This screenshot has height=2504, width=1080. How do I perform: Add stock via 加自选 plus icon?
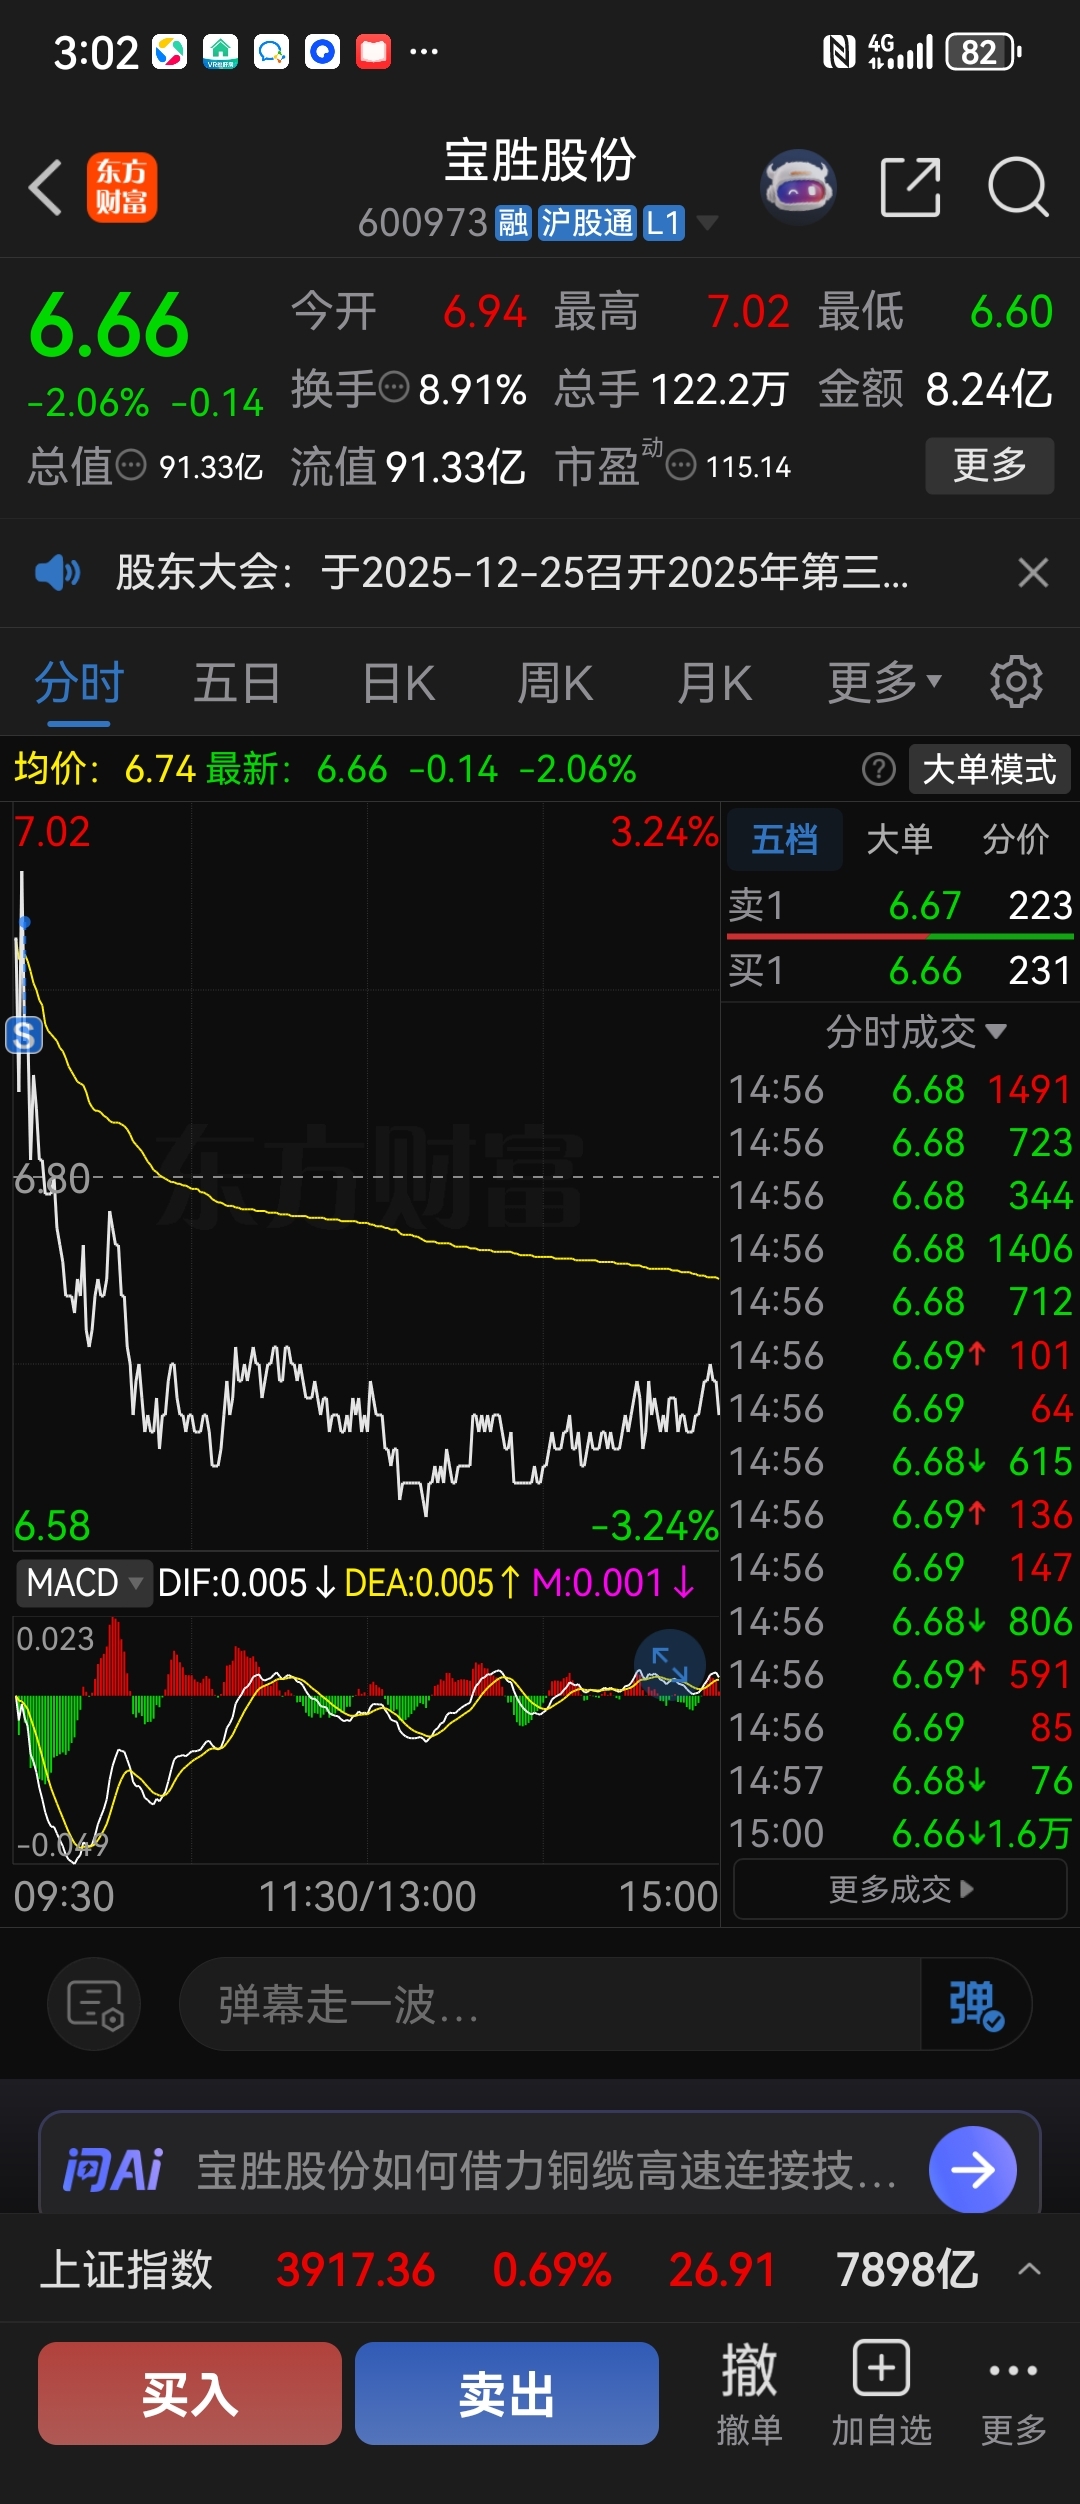881,2394
